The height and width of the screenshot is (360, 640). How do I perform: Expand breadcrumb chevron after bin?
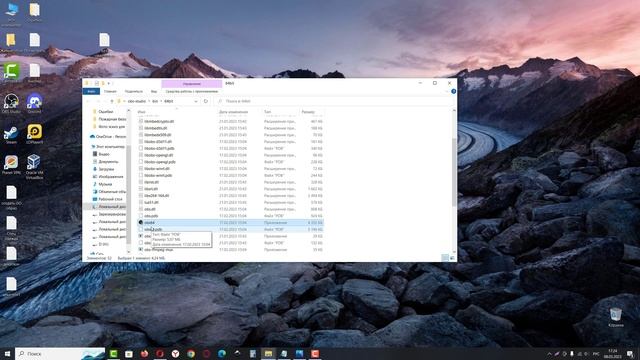pyautogui.click(x=161, y=101)
